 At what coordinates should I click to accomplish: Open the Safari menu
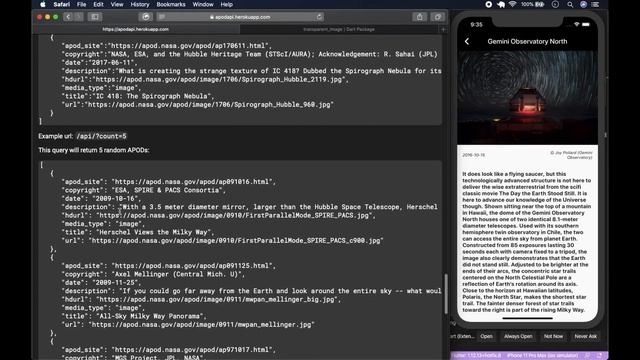[x=62, y=4]
